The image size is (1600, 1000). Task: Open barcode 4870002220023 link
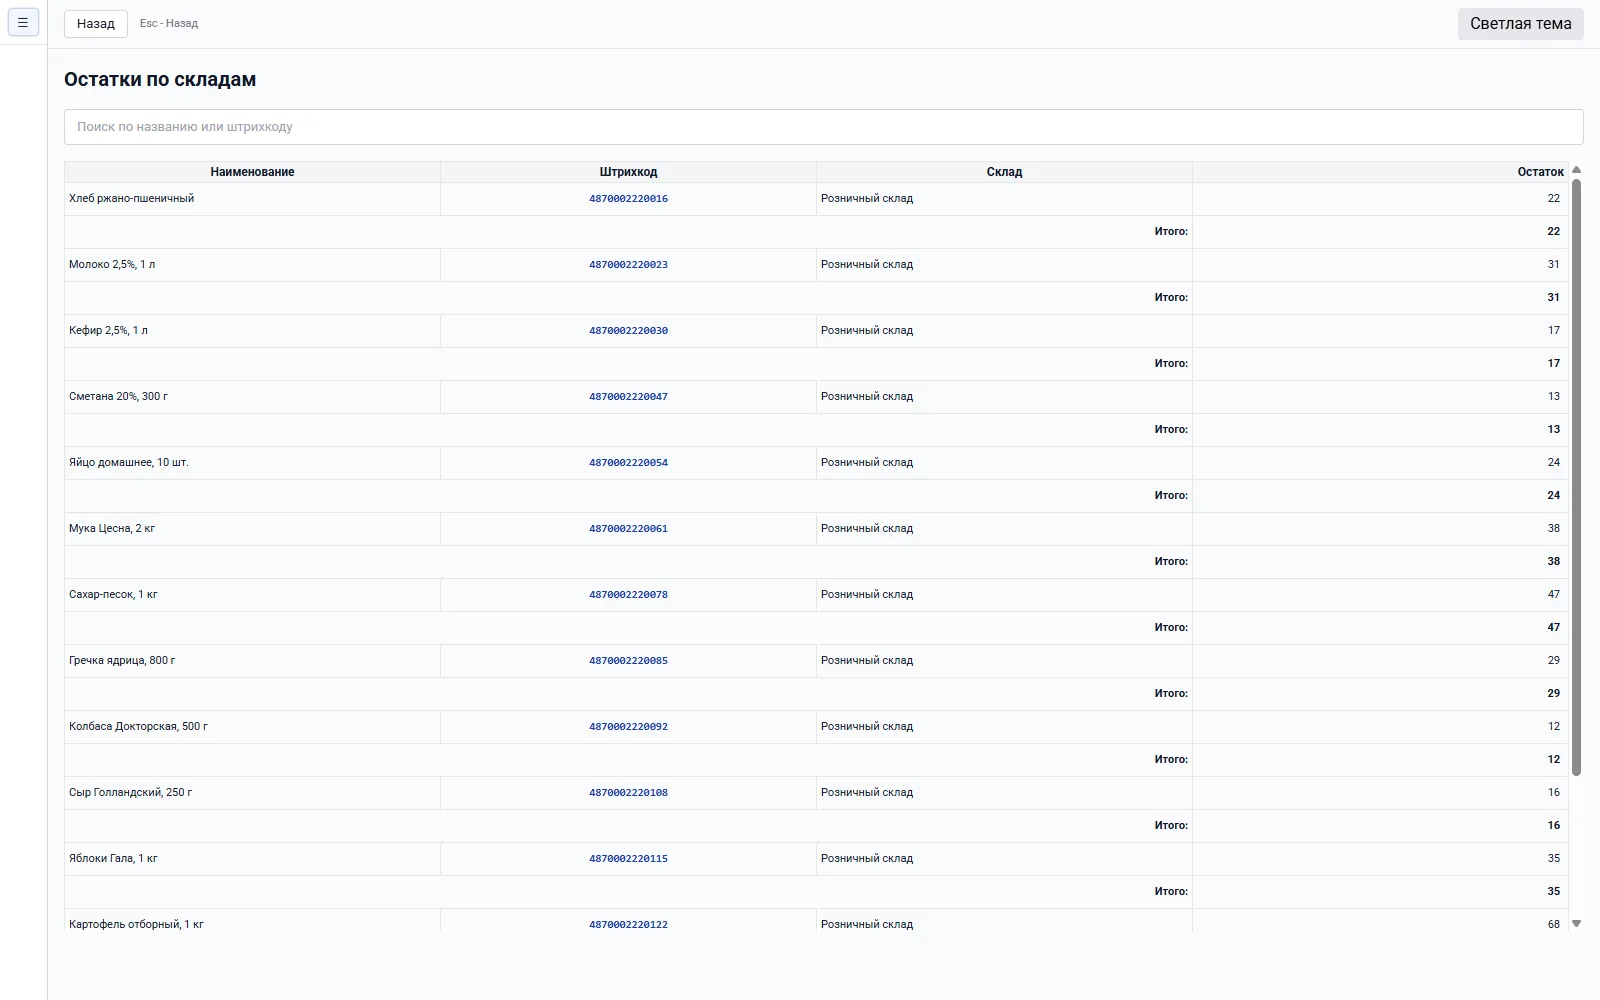click(628, 264)
